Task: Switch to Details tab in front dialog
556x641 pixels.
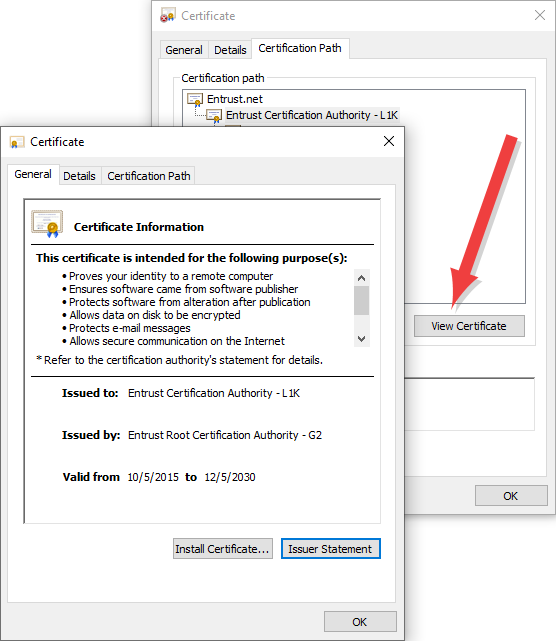Action: (x=79, y=176)
